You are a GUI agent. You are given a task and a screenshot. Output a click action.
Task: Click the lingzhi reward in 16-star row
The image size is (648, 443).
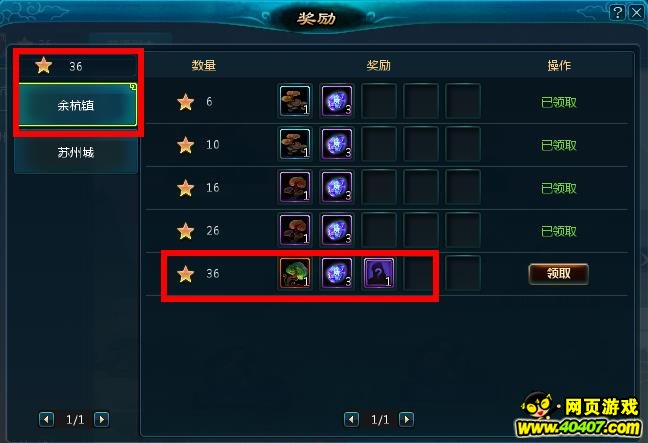coord(295,187)
